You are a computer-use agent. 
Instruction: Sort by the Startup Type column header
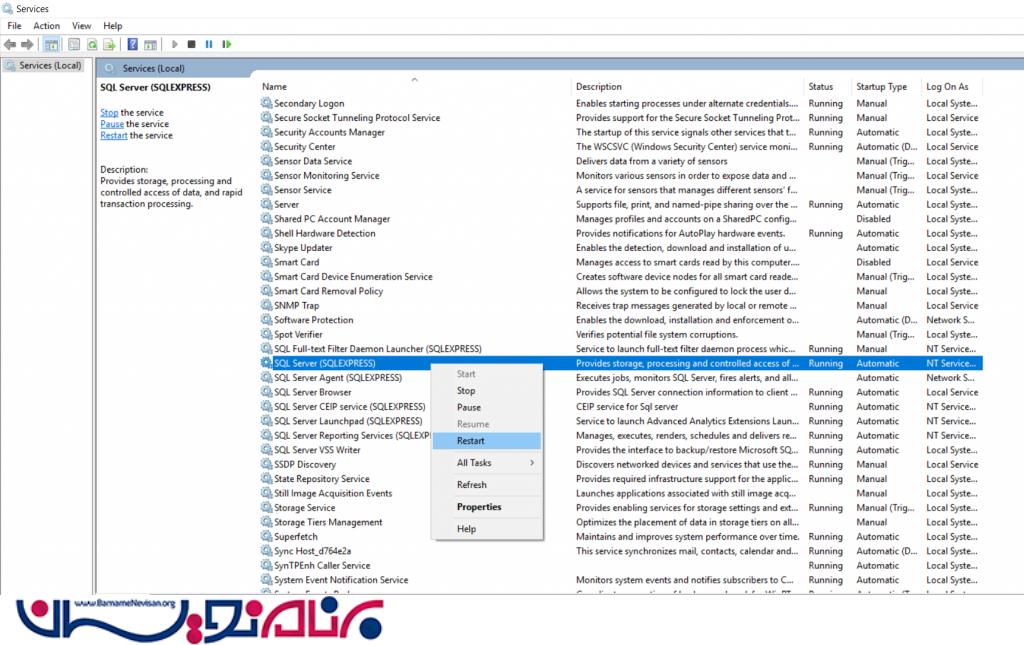(887, 86)
